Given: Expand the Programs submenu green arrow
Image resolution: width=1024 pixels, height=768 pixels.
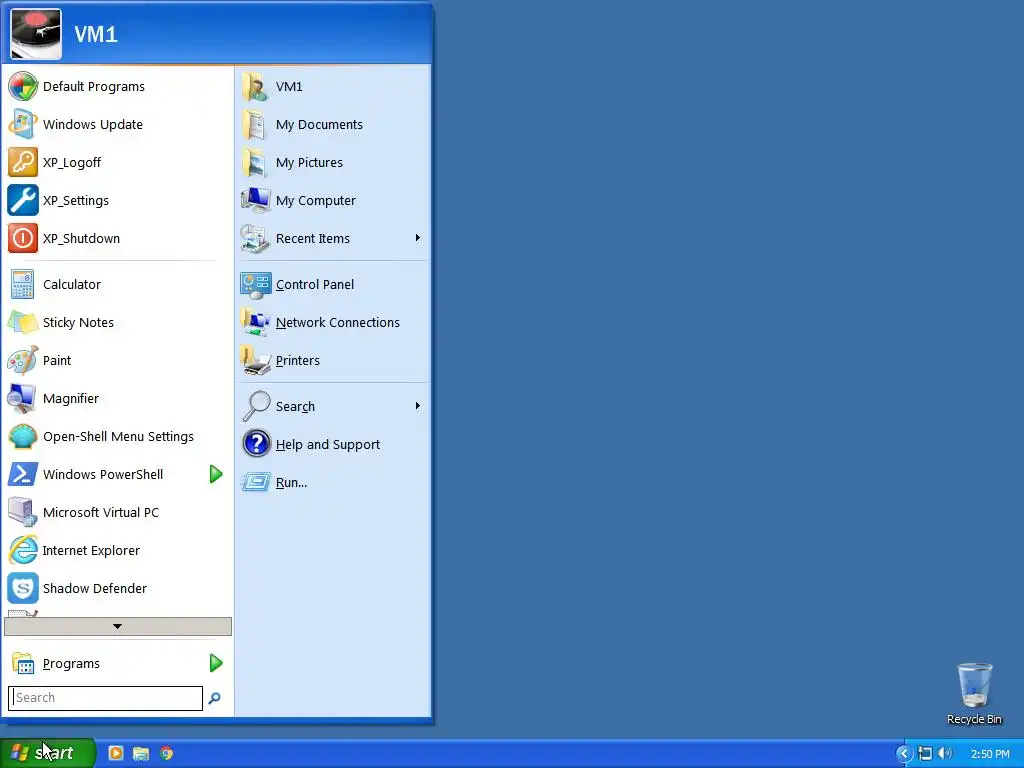Looking at the screenshot, I should [216, 663].
